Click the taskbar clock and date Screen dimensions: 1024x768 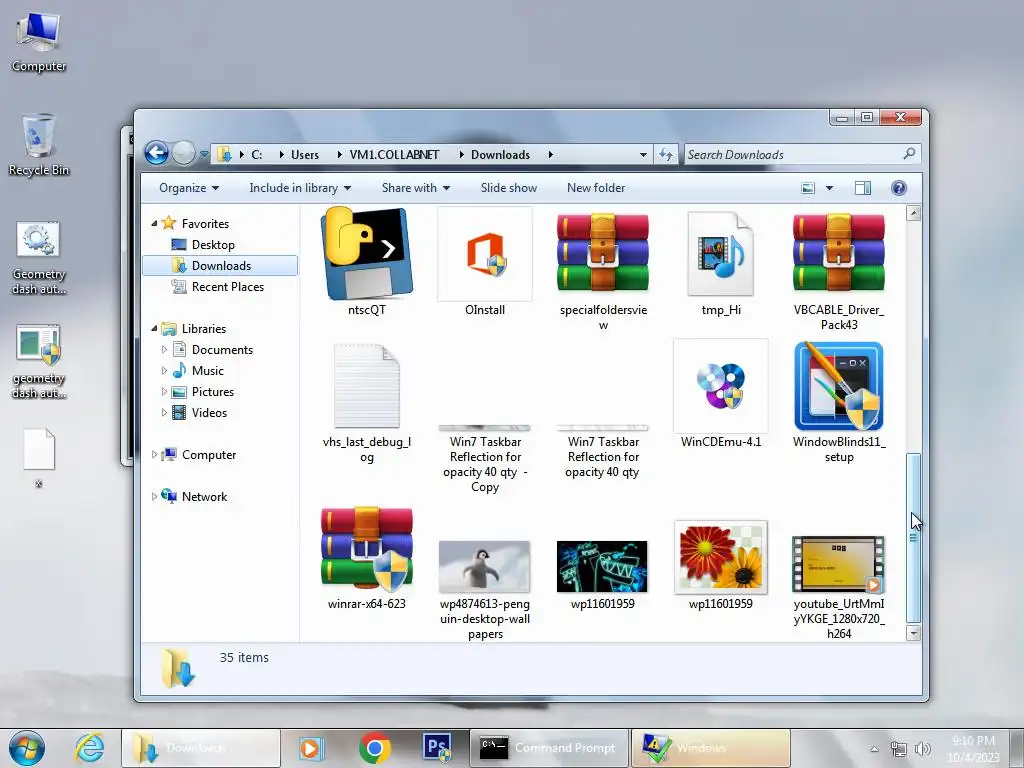tap(973, 749)
